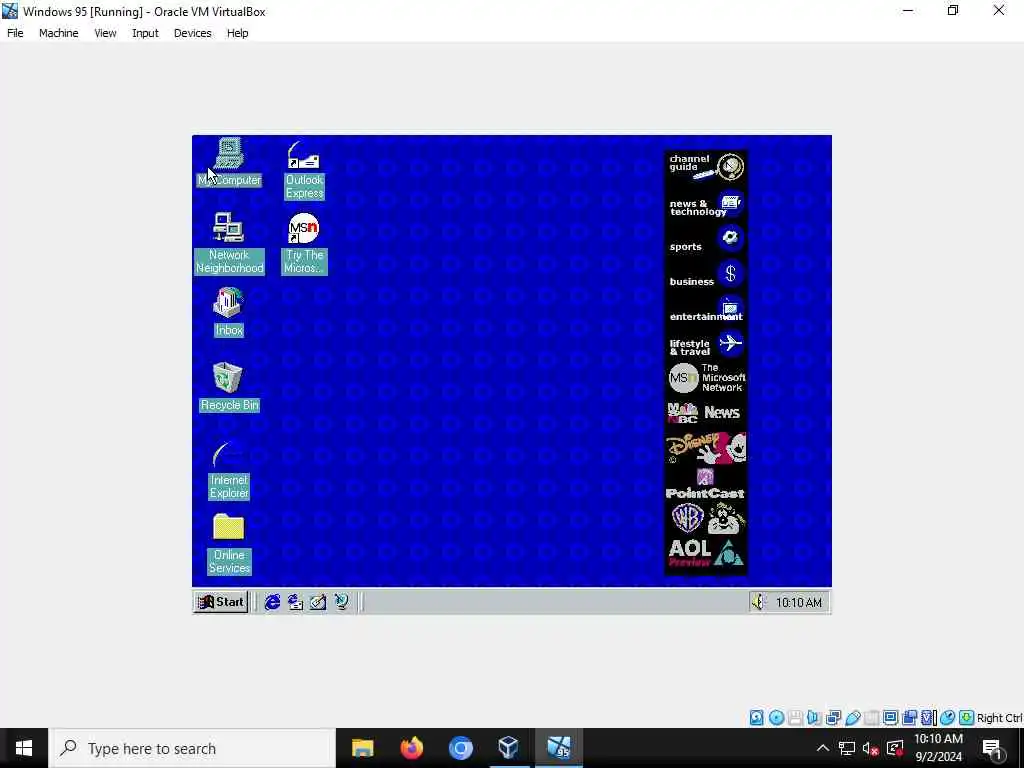Open Firefox from the host taskbar
Viewport: 1024px width, 768px height.
(x=411, y=748)
